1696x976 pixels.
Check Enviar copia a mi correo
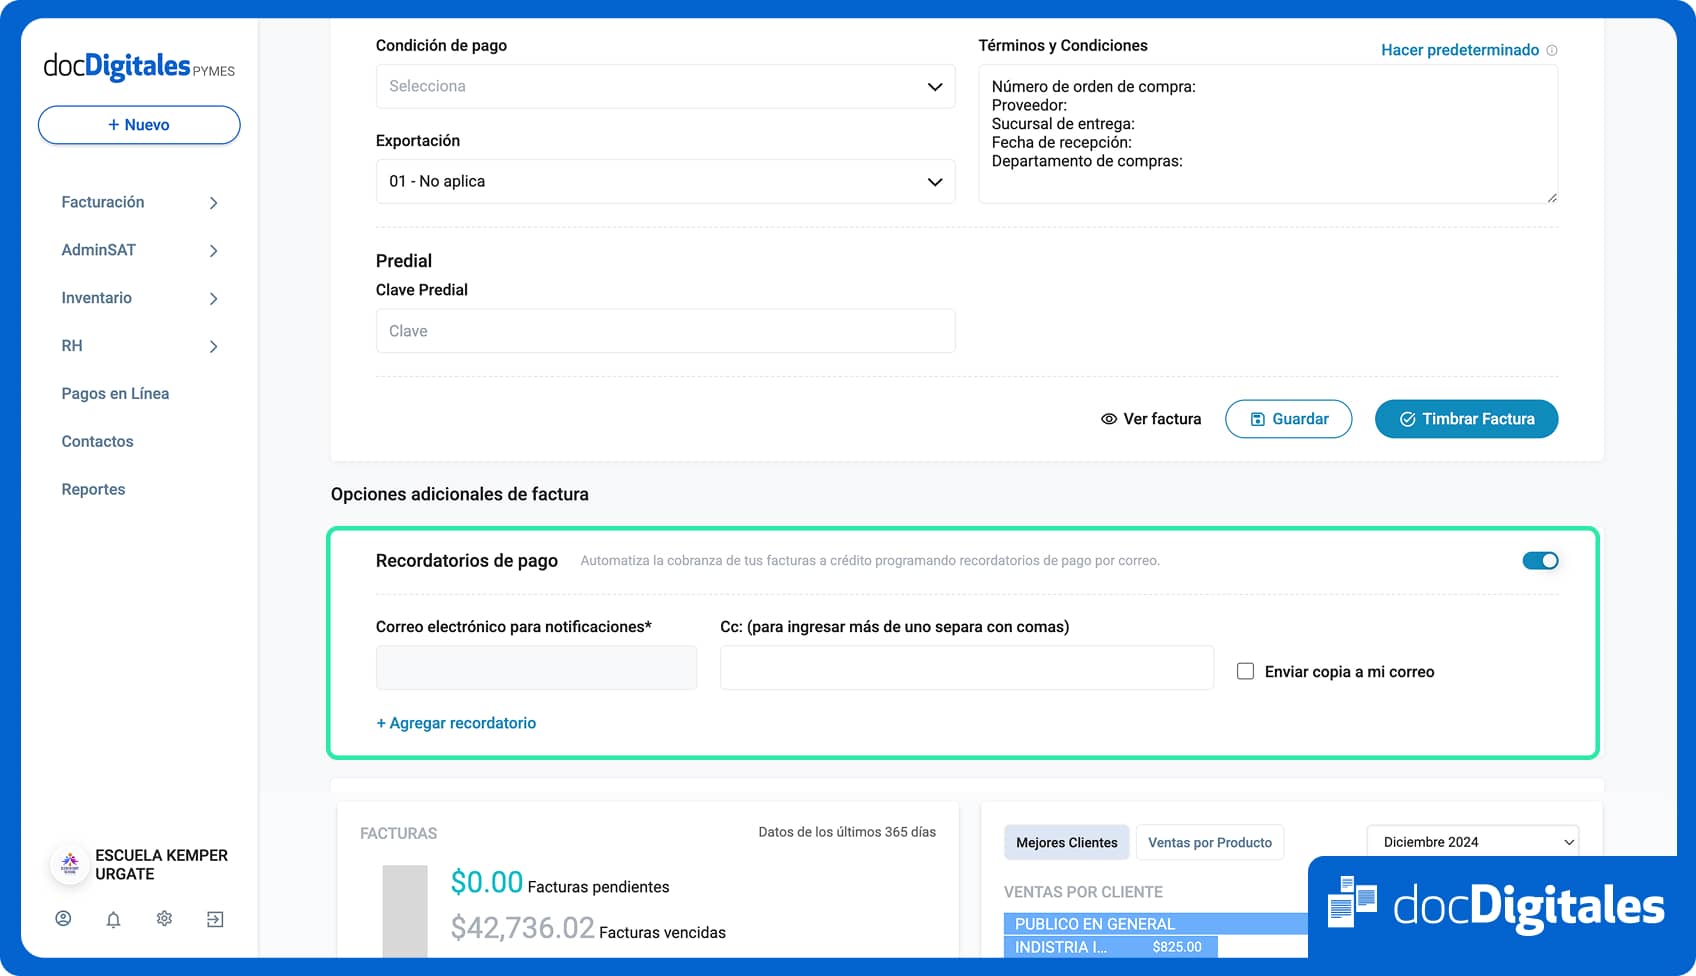(x=1245, y=672)
